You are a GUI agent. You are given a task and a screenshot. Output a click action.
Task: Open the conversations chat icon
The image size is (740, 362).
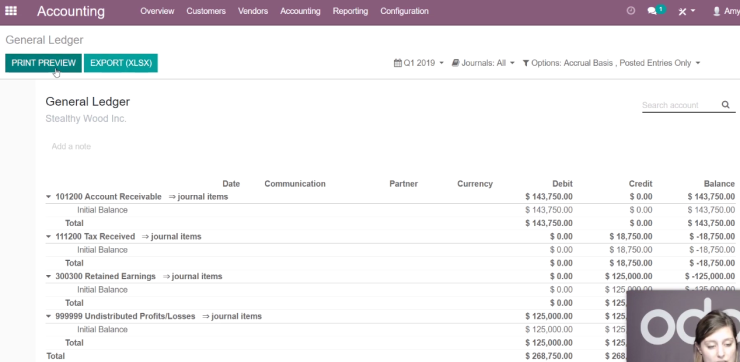click(656, 10)
